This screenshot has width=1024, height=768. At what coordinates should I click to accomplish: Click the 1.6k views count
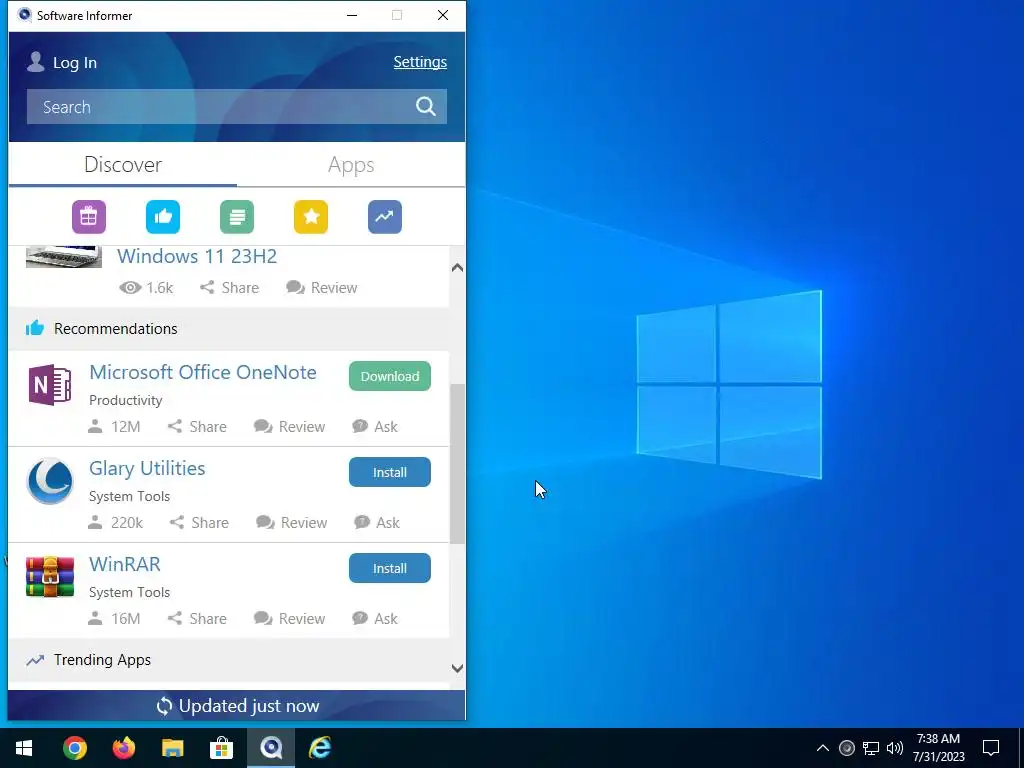coord(146,287)
